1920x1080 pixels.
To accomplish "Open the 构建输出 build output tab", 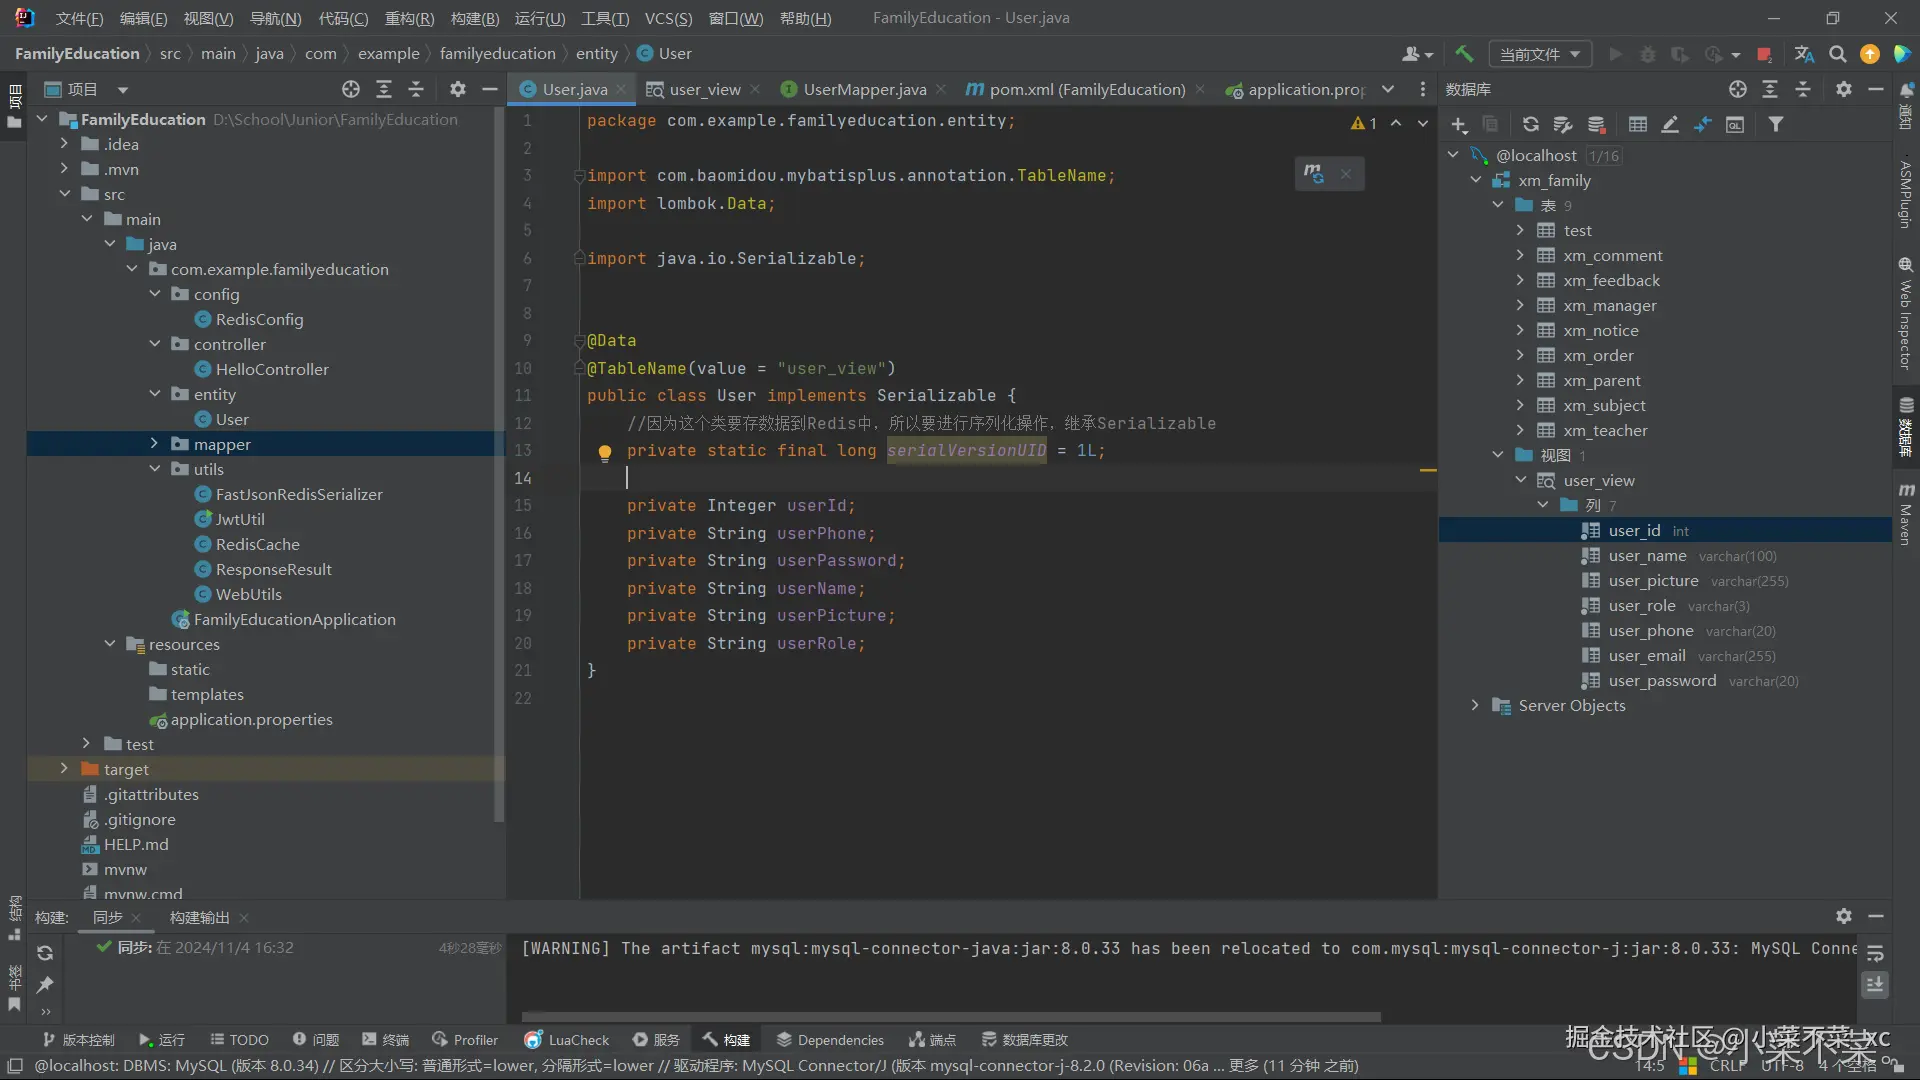I will tap(199, 917).
